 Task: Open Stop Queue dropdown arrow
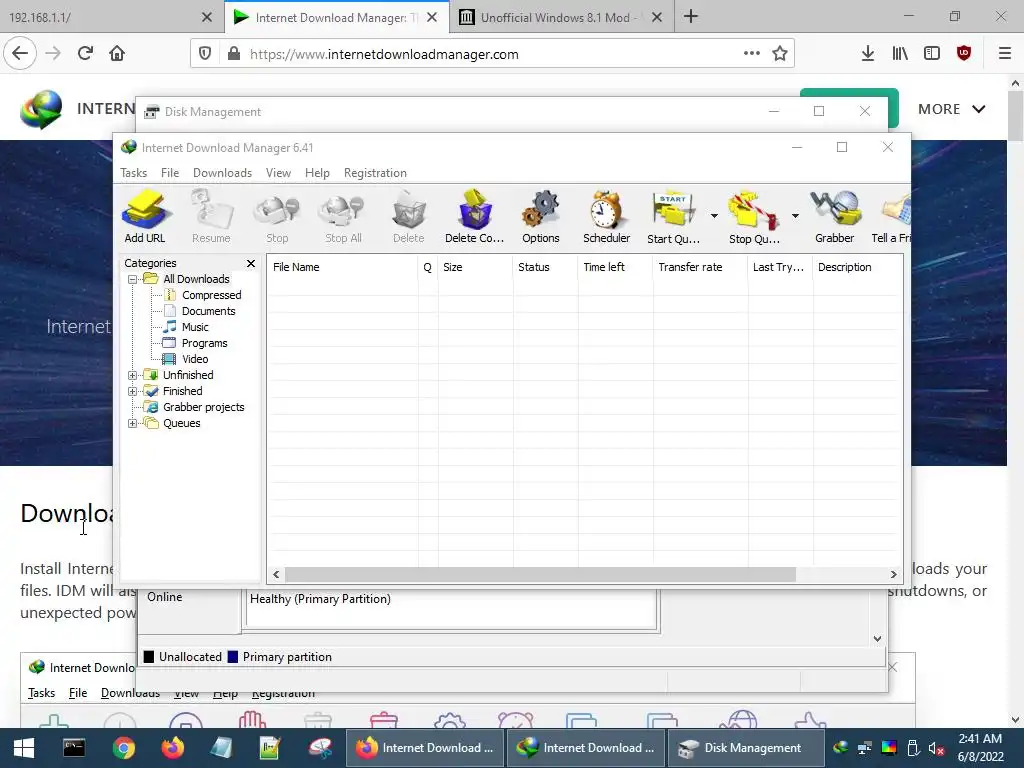(x=795, y=216)
